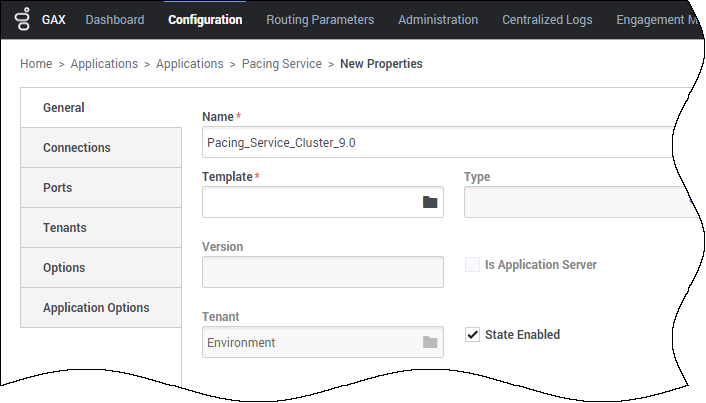Check the Is Application Server box
The width and height of the screenshot is (706, 403).
pyautogui.click(x=472, y=264)
